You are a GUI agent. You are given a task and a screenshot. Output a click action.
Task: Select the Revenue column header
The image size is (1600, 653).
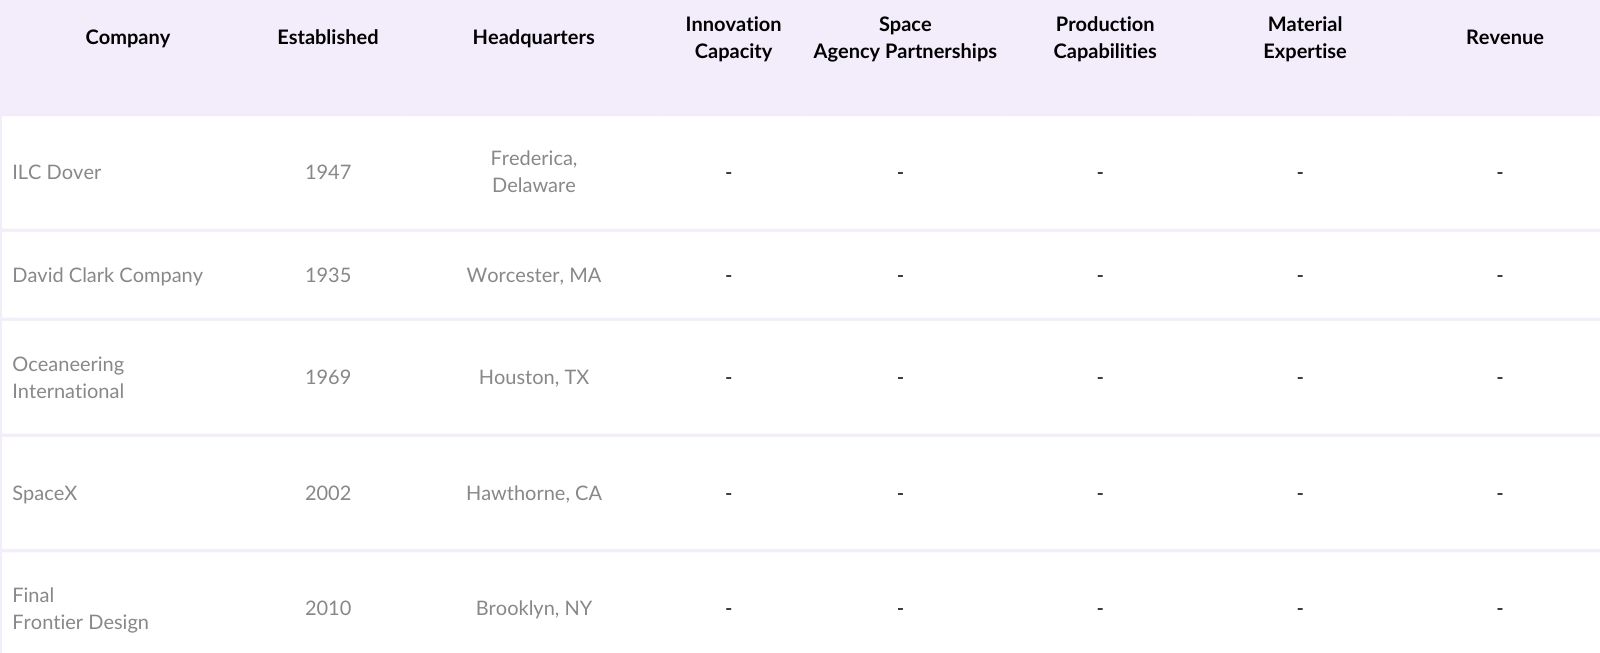pos(1504,38)
